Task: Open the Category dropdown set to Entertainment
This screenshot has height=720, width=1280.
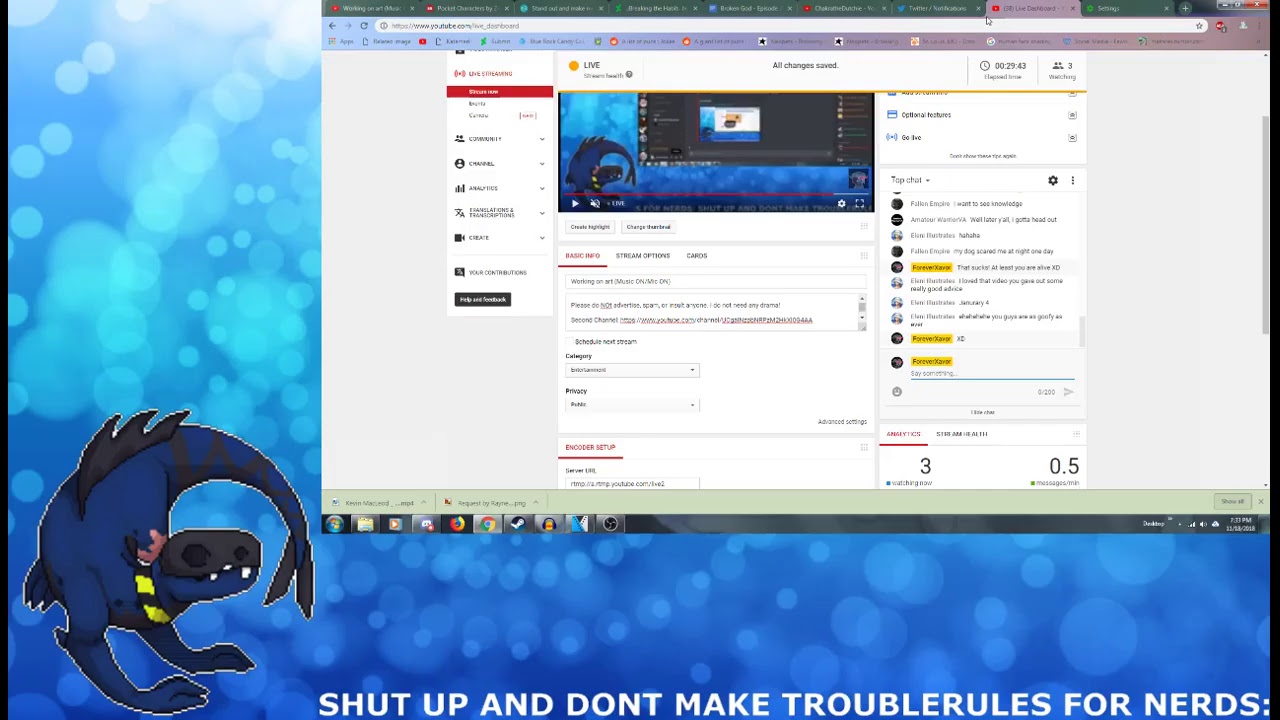Action: click(632, 370)
